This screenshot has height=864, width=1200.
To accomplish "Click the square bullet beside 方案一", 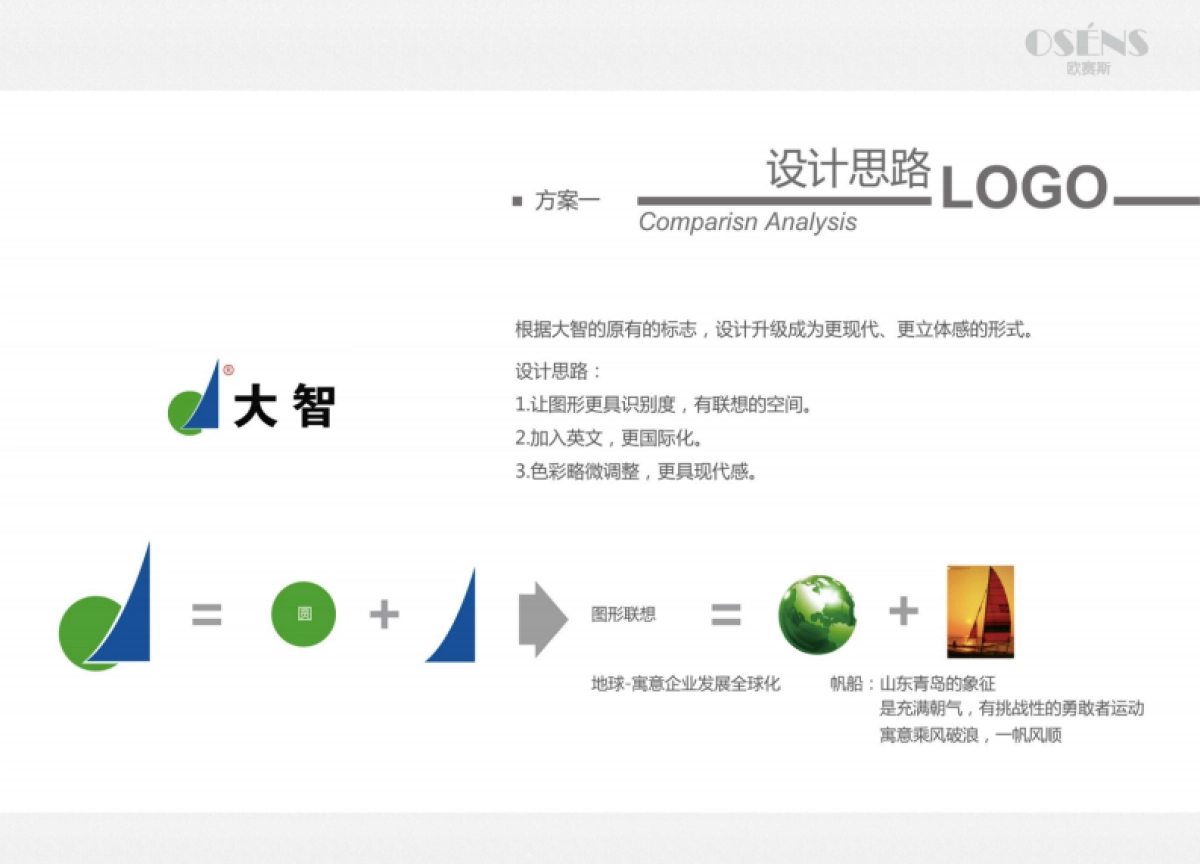I will click(x=519, y=198).
